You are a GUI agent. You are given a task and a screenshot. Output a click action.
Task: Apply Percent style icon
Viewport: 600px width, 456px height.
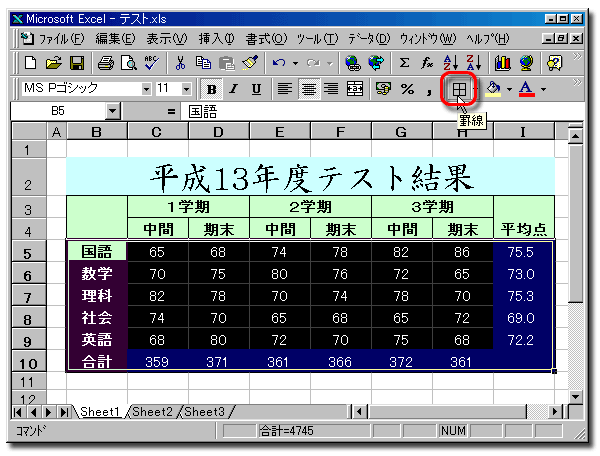(407, 89)
